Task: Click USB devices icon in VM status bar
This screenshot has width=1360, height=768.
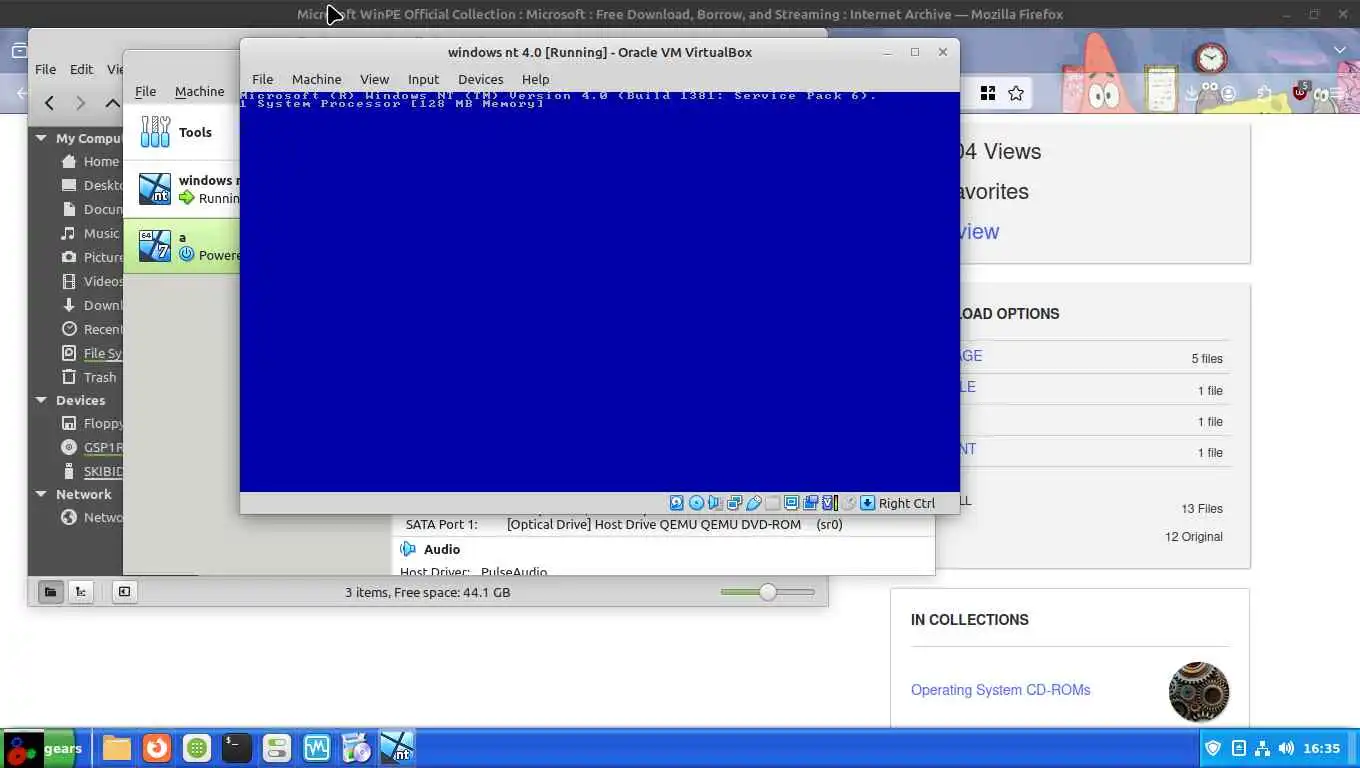Action: click(754, 503)
